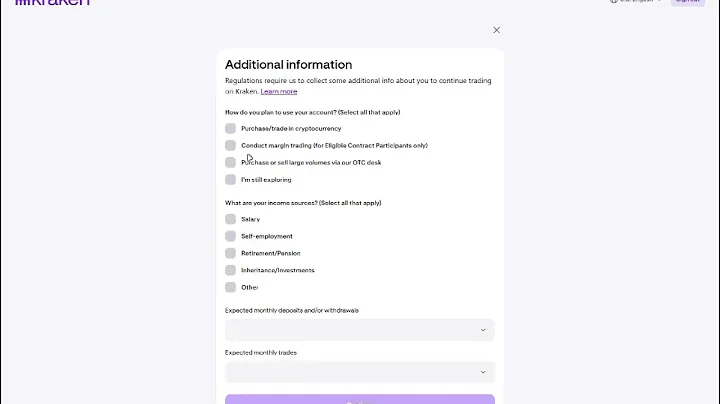The height and width of the screenshot is (404, 720).
Task: Click chevron arrow of monthly deposits dropdown
Action: pyautogui.click(x=483, y=330)
